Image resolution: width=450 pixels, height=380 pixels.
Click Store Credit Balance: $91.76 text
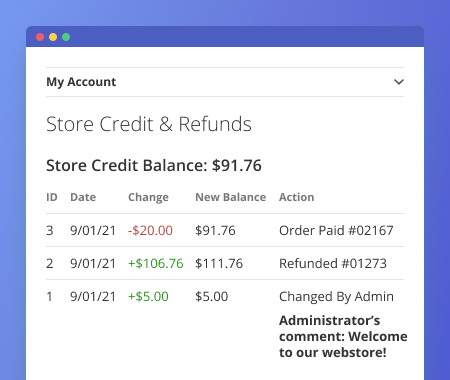154,166
